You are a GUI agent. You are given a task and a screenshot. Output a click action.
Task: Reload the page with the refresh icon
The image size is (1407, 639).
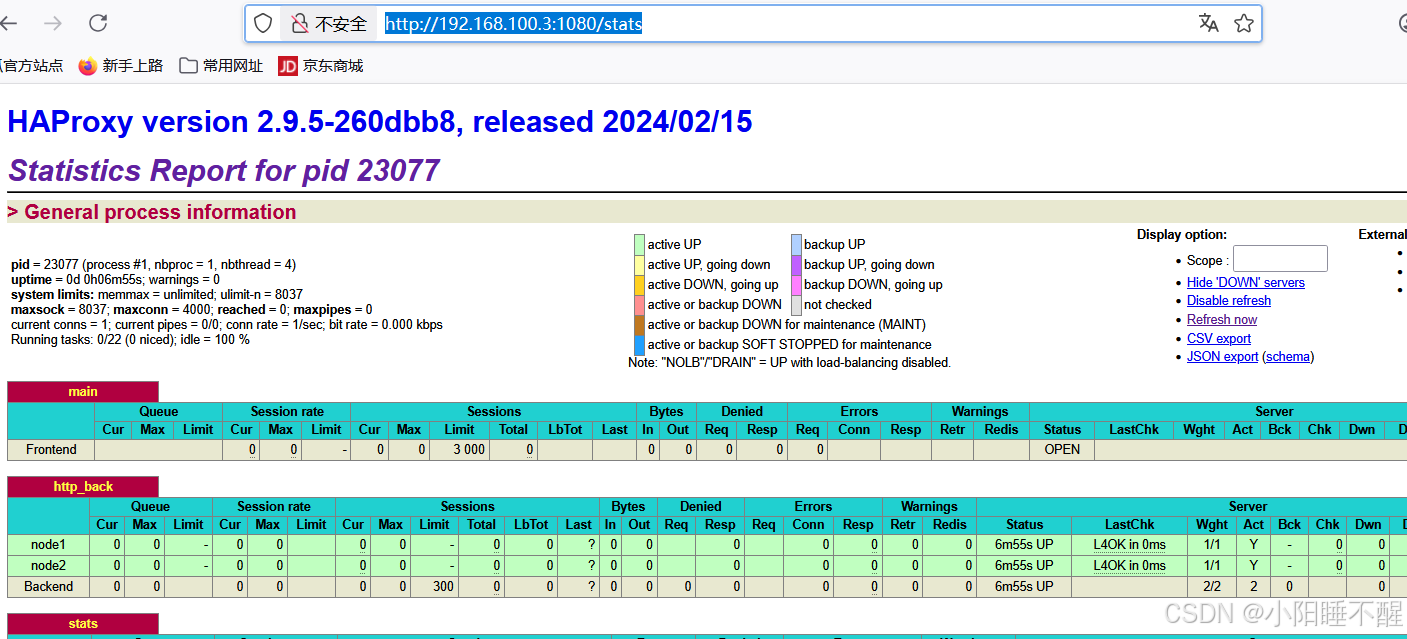coord(98,23)
